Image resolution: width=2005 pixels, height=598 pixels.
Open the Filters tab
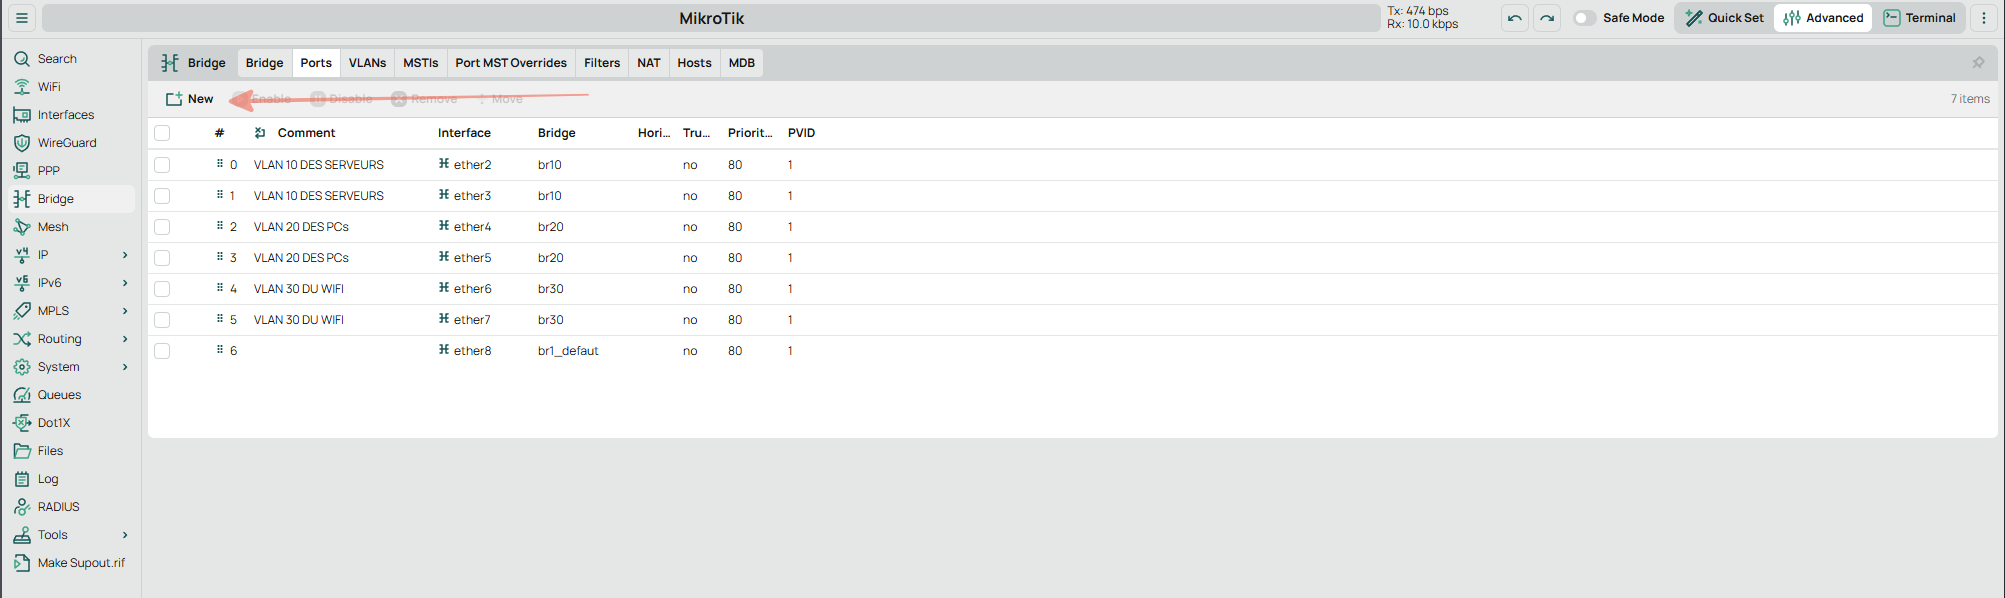pos(602,63)
